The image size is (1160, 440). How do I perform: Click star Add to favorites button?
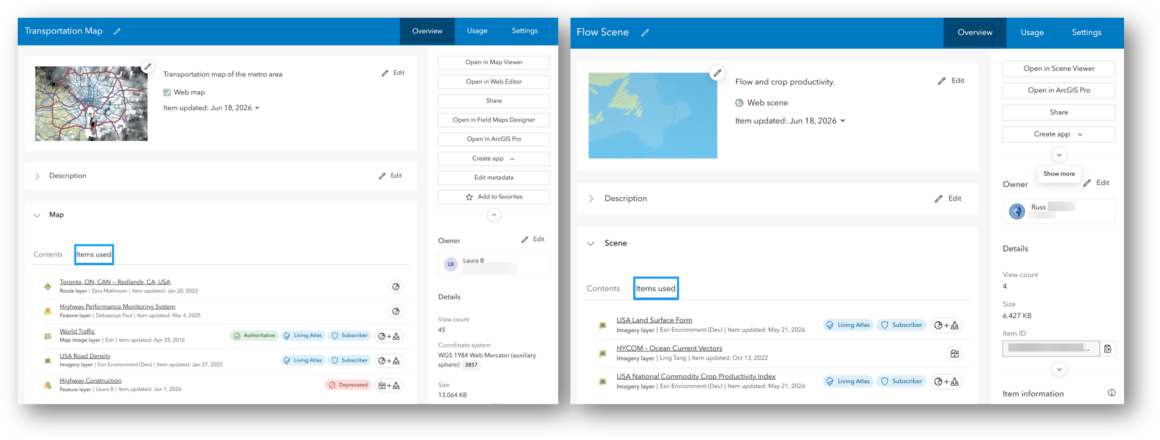coord(493,197)
